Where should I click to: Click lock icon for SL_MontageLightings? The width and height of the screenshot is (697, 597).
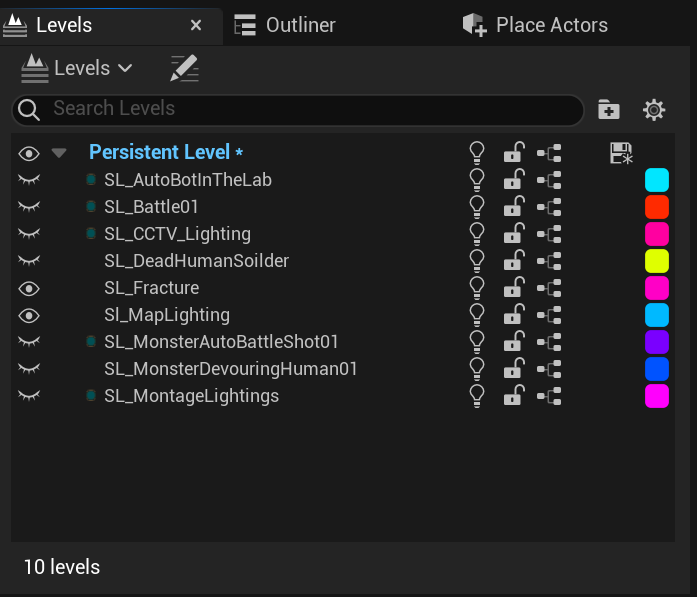click(512, 396)
